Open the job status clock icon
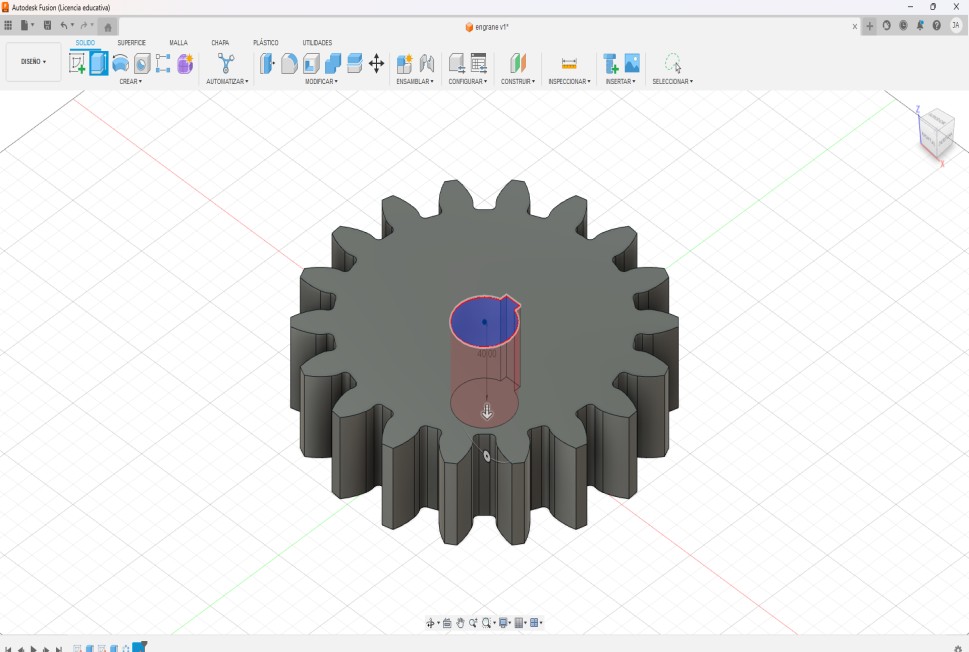 pos(903,25)
